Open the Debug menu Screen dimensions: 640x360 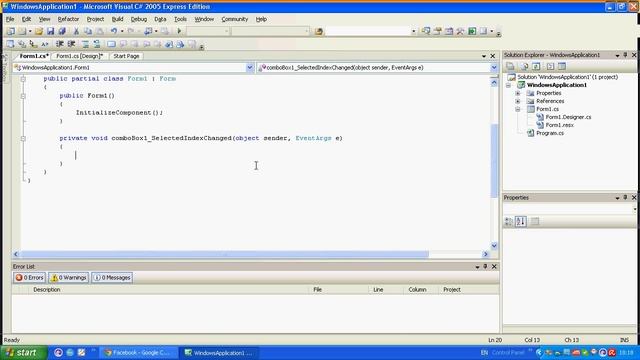(x=139, y=19)
